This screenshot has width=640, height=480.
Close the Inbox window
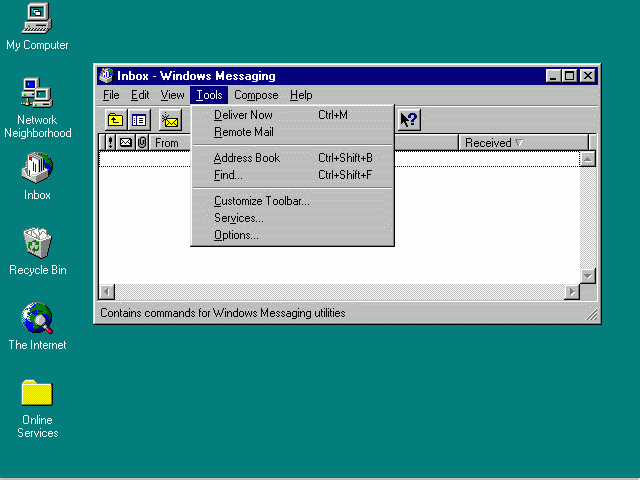pos(588,76)
